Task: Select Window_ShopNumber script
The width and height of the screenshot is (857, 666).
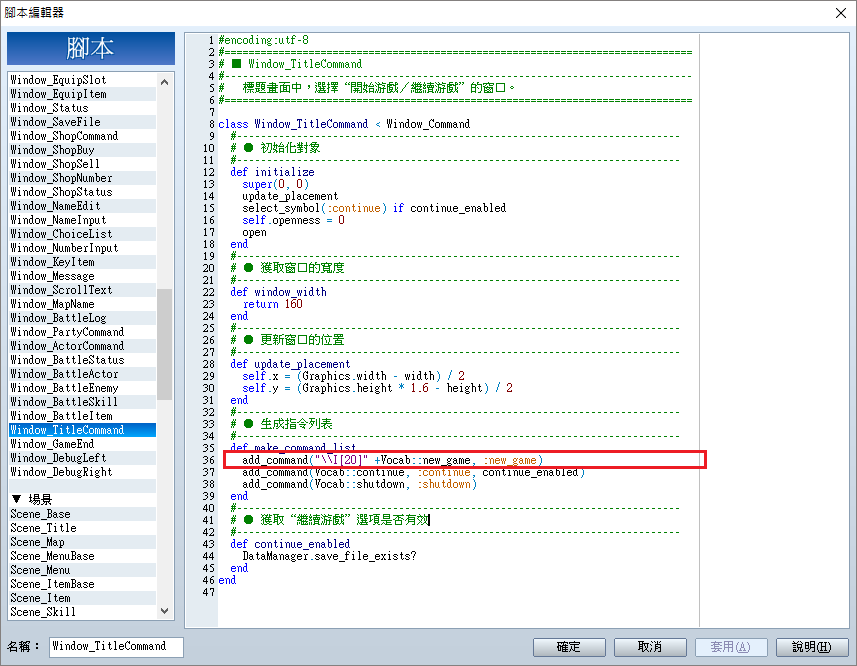Action: 83,178
